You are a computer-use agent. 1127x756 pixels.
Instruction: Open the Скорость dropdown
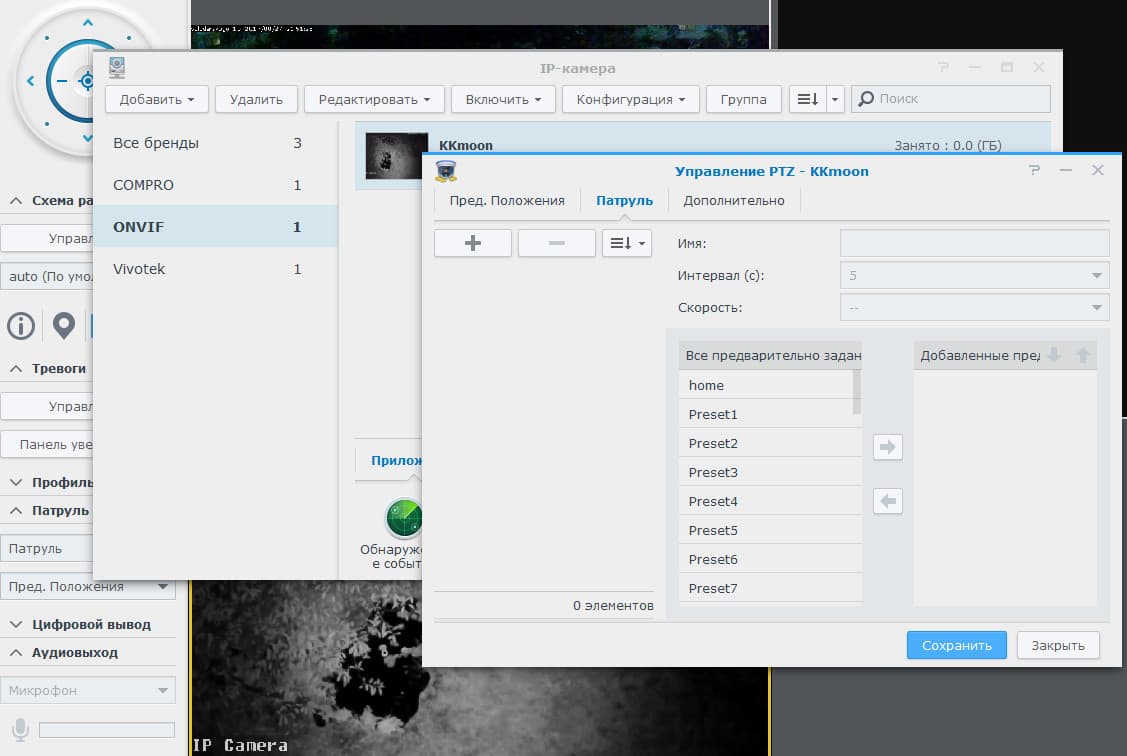point(974,308)
